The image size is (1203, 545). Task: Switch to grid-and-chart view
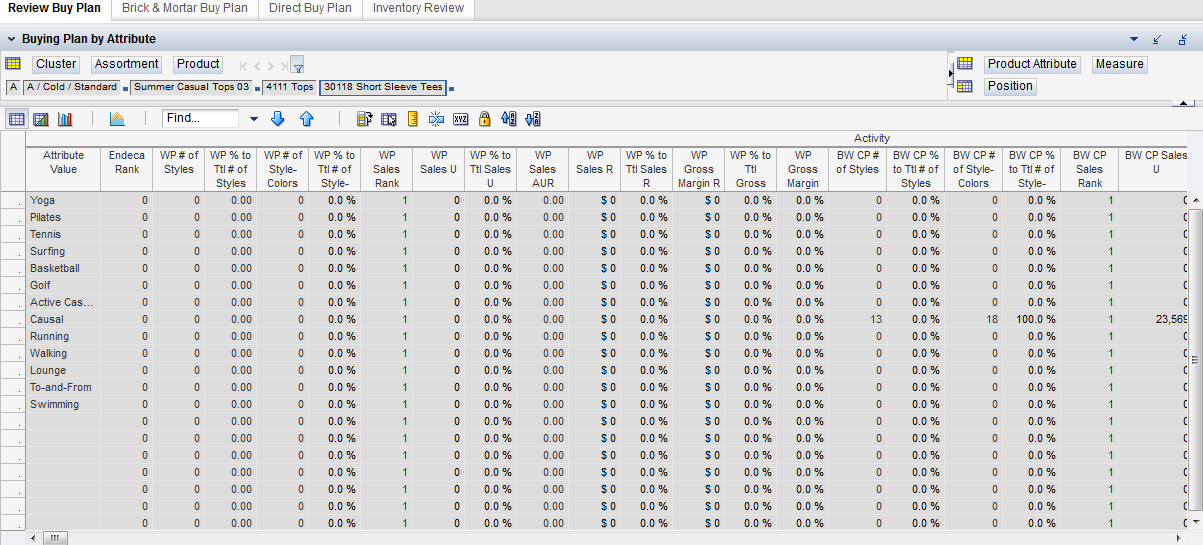pos(41,119)
